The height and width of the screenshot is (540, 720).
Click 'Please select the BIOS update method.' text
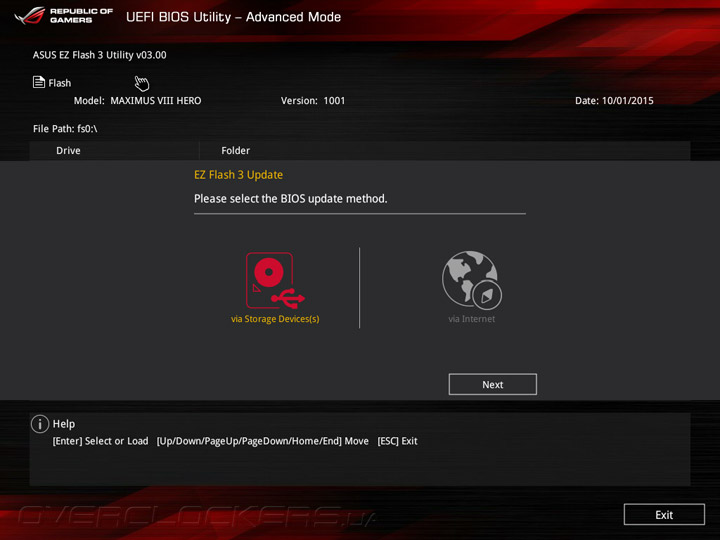coord(291,199)
